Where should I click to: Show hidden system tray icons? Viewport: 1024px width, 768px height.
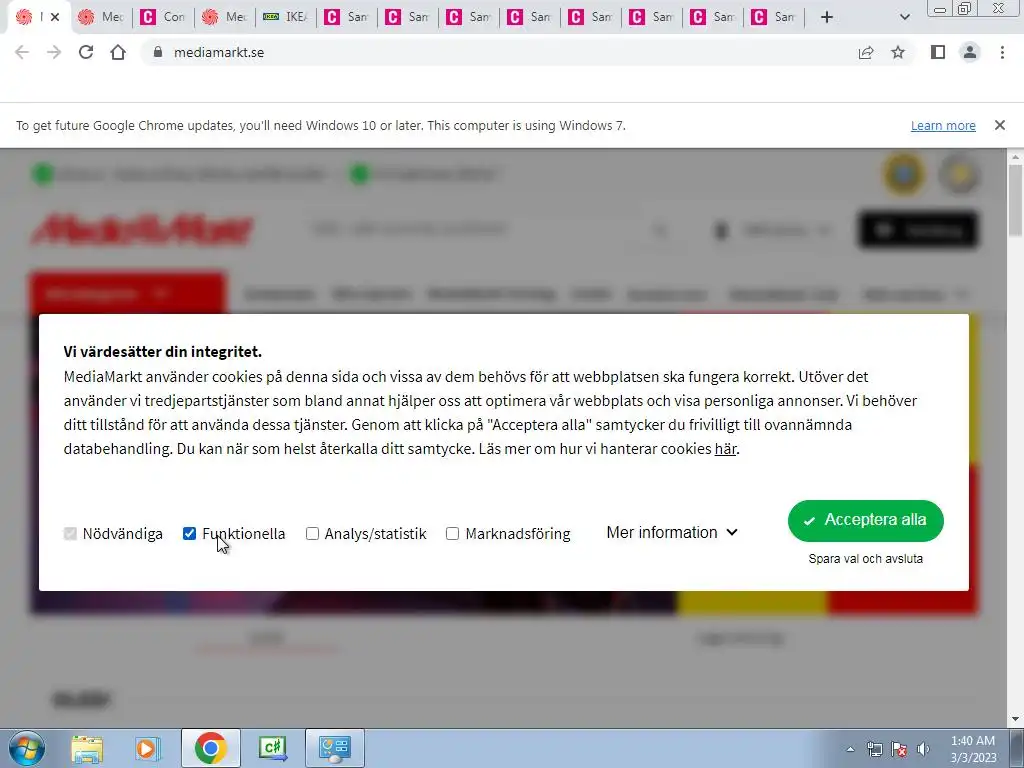pos(850,749)
